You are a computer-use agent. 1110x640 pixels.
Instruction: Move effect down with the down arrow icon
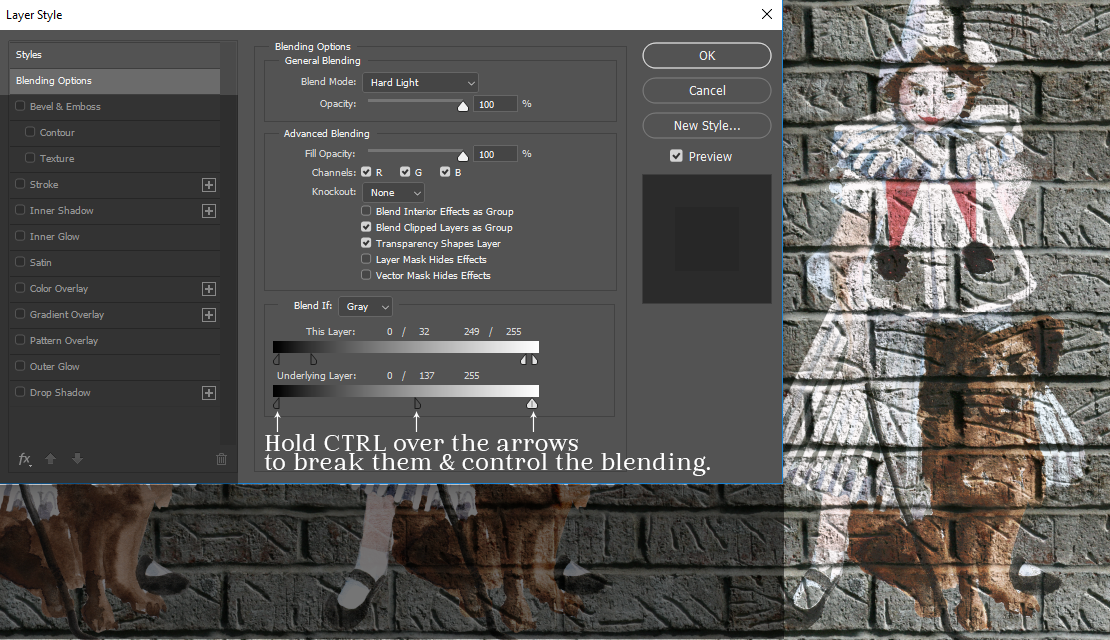pyautogui.click(x=77, y=459)
